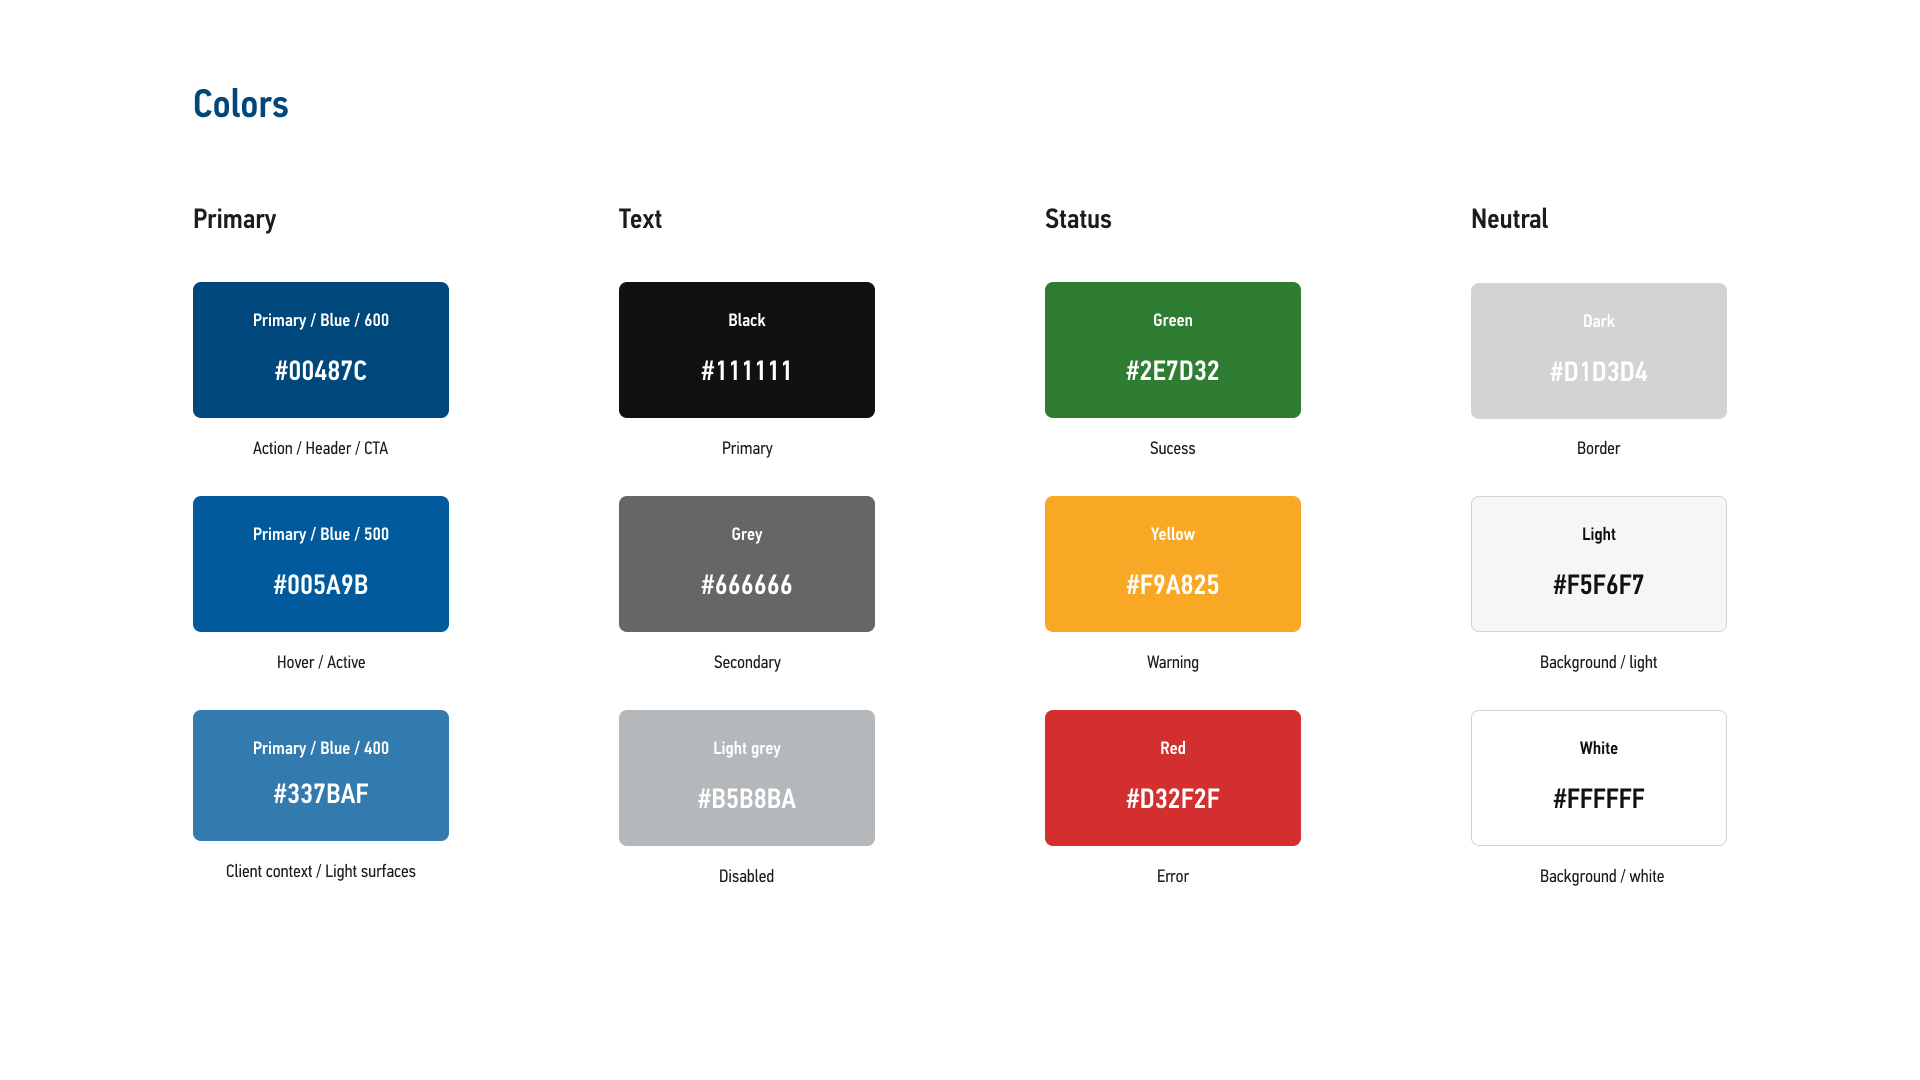Click the Grey #666666 swatch
The height and width of the screenshot is (1080, 1920).
point(746,563)
